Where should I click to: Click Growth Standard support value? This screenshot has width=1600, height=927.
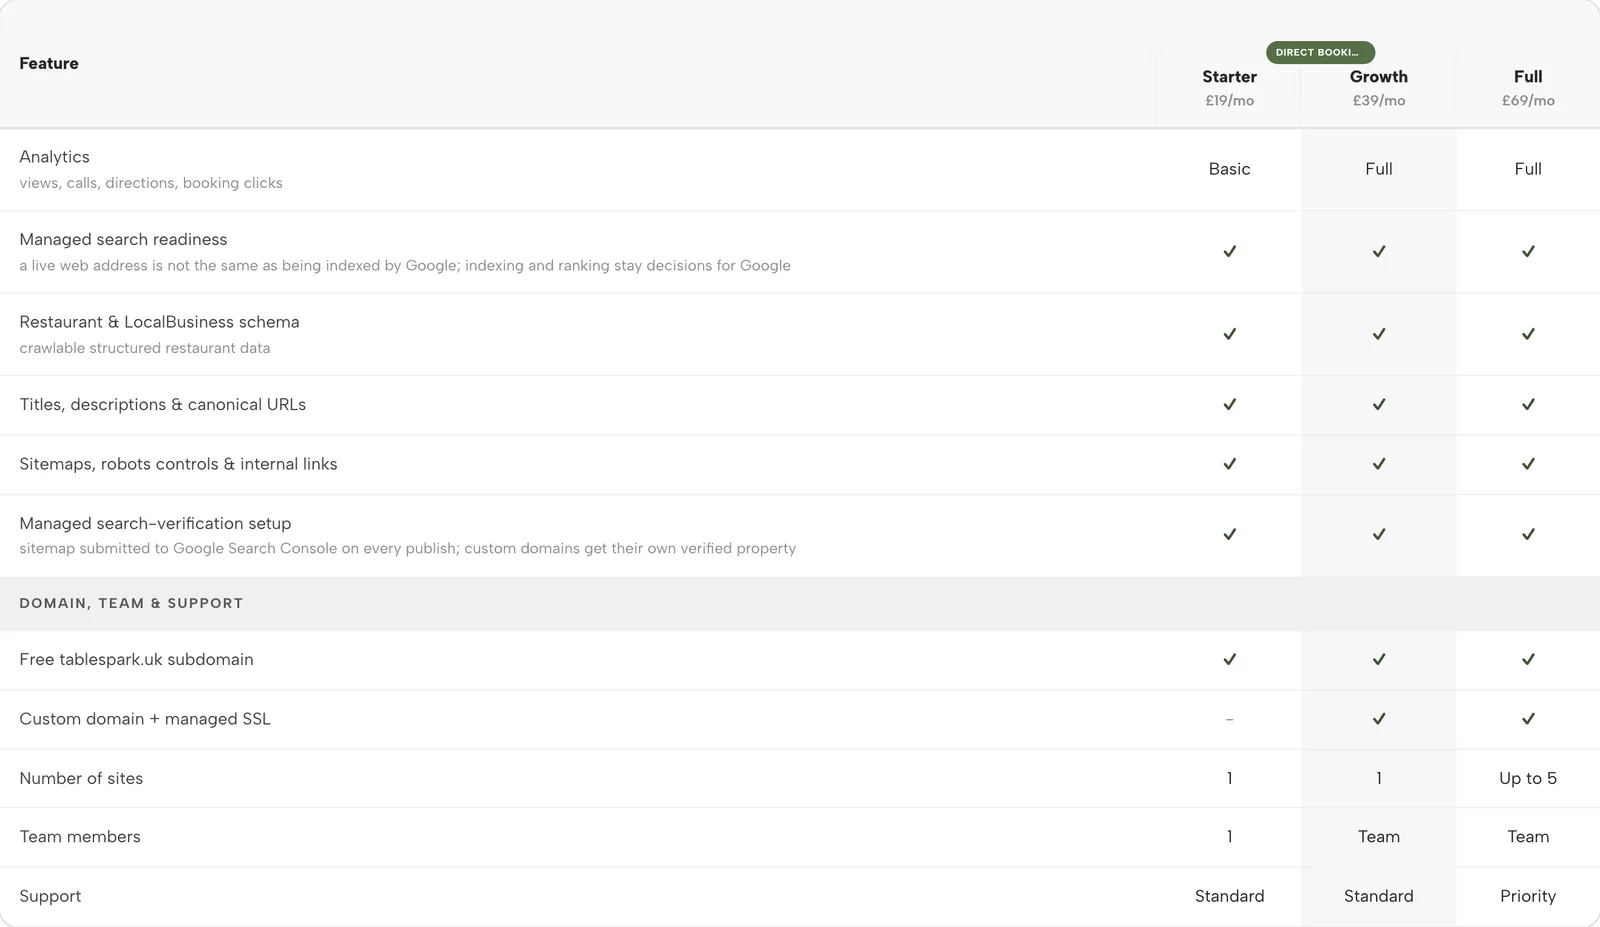(x=1378, y=896)
